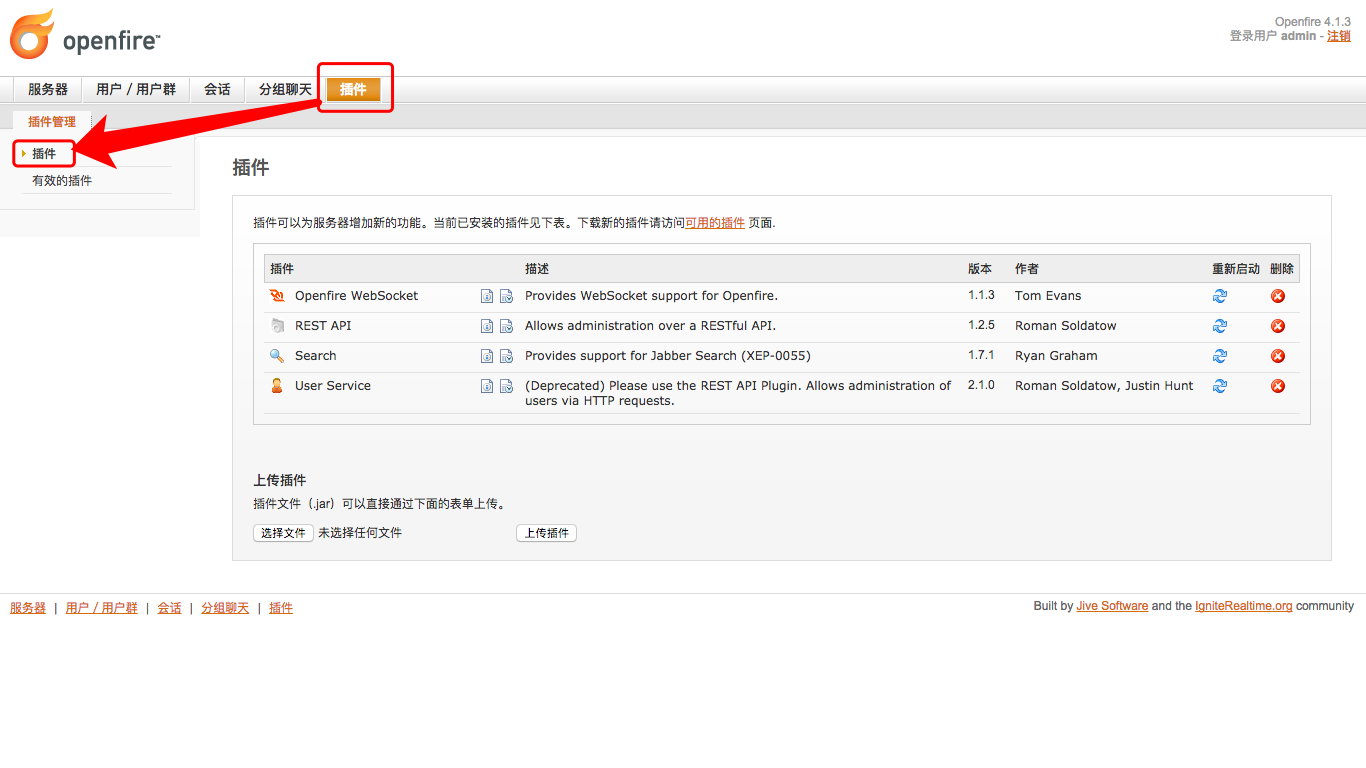
Task: Click author 'Ryan Graham'
Action: (1056, 356)
